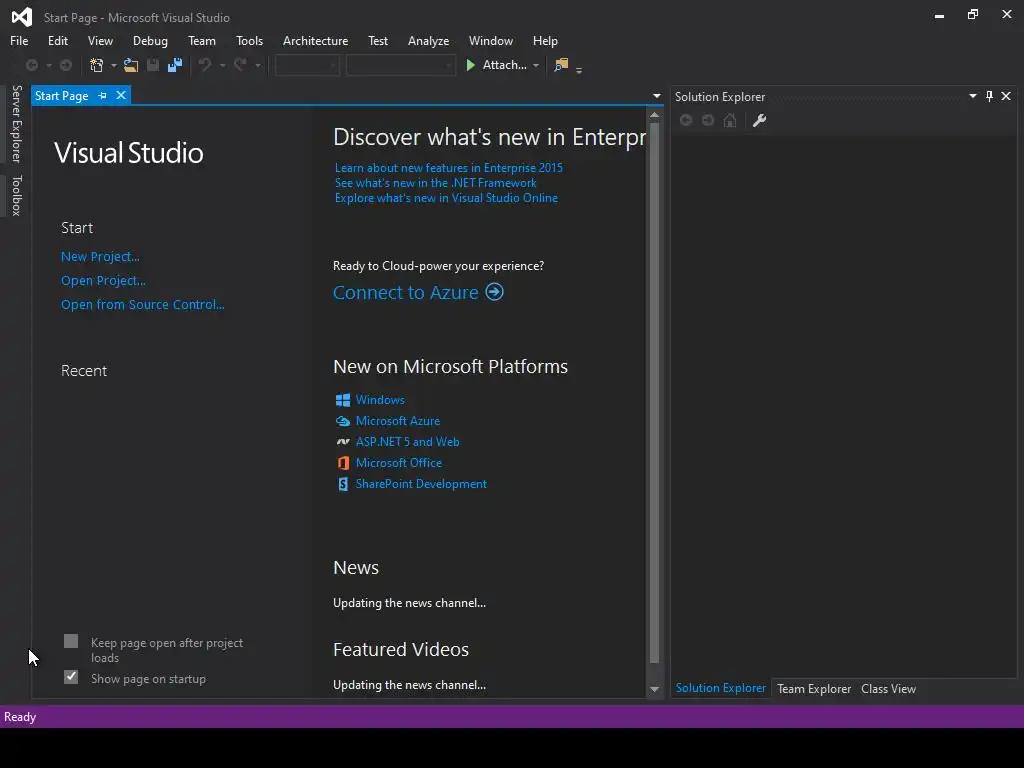Image resolution: width=1024 pixels, height=768 pixels.
Task: Open the Server Explorer side tab
Action: click(x=16, y=123)
